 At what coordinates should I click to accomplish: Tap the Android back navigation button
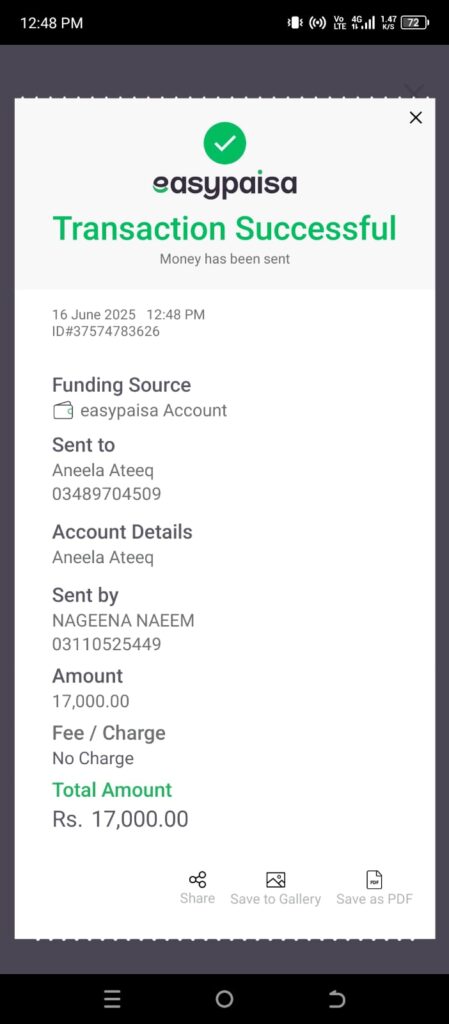(x=337, y=999)
